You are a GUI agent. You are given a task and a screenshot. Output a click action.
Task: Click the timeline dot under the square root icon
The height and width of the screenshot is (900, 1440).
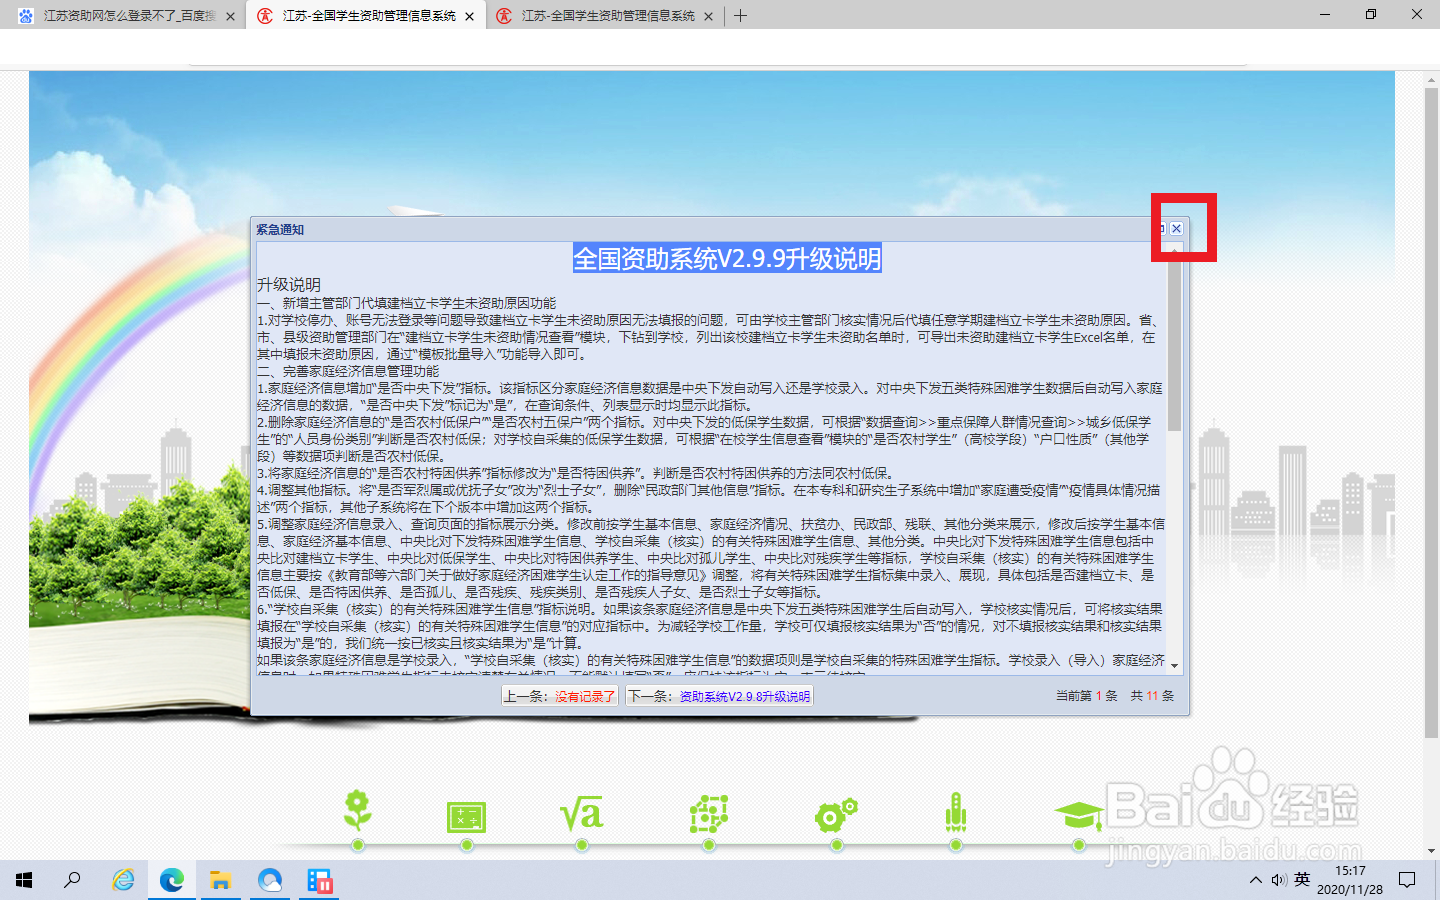pos(582,845)
